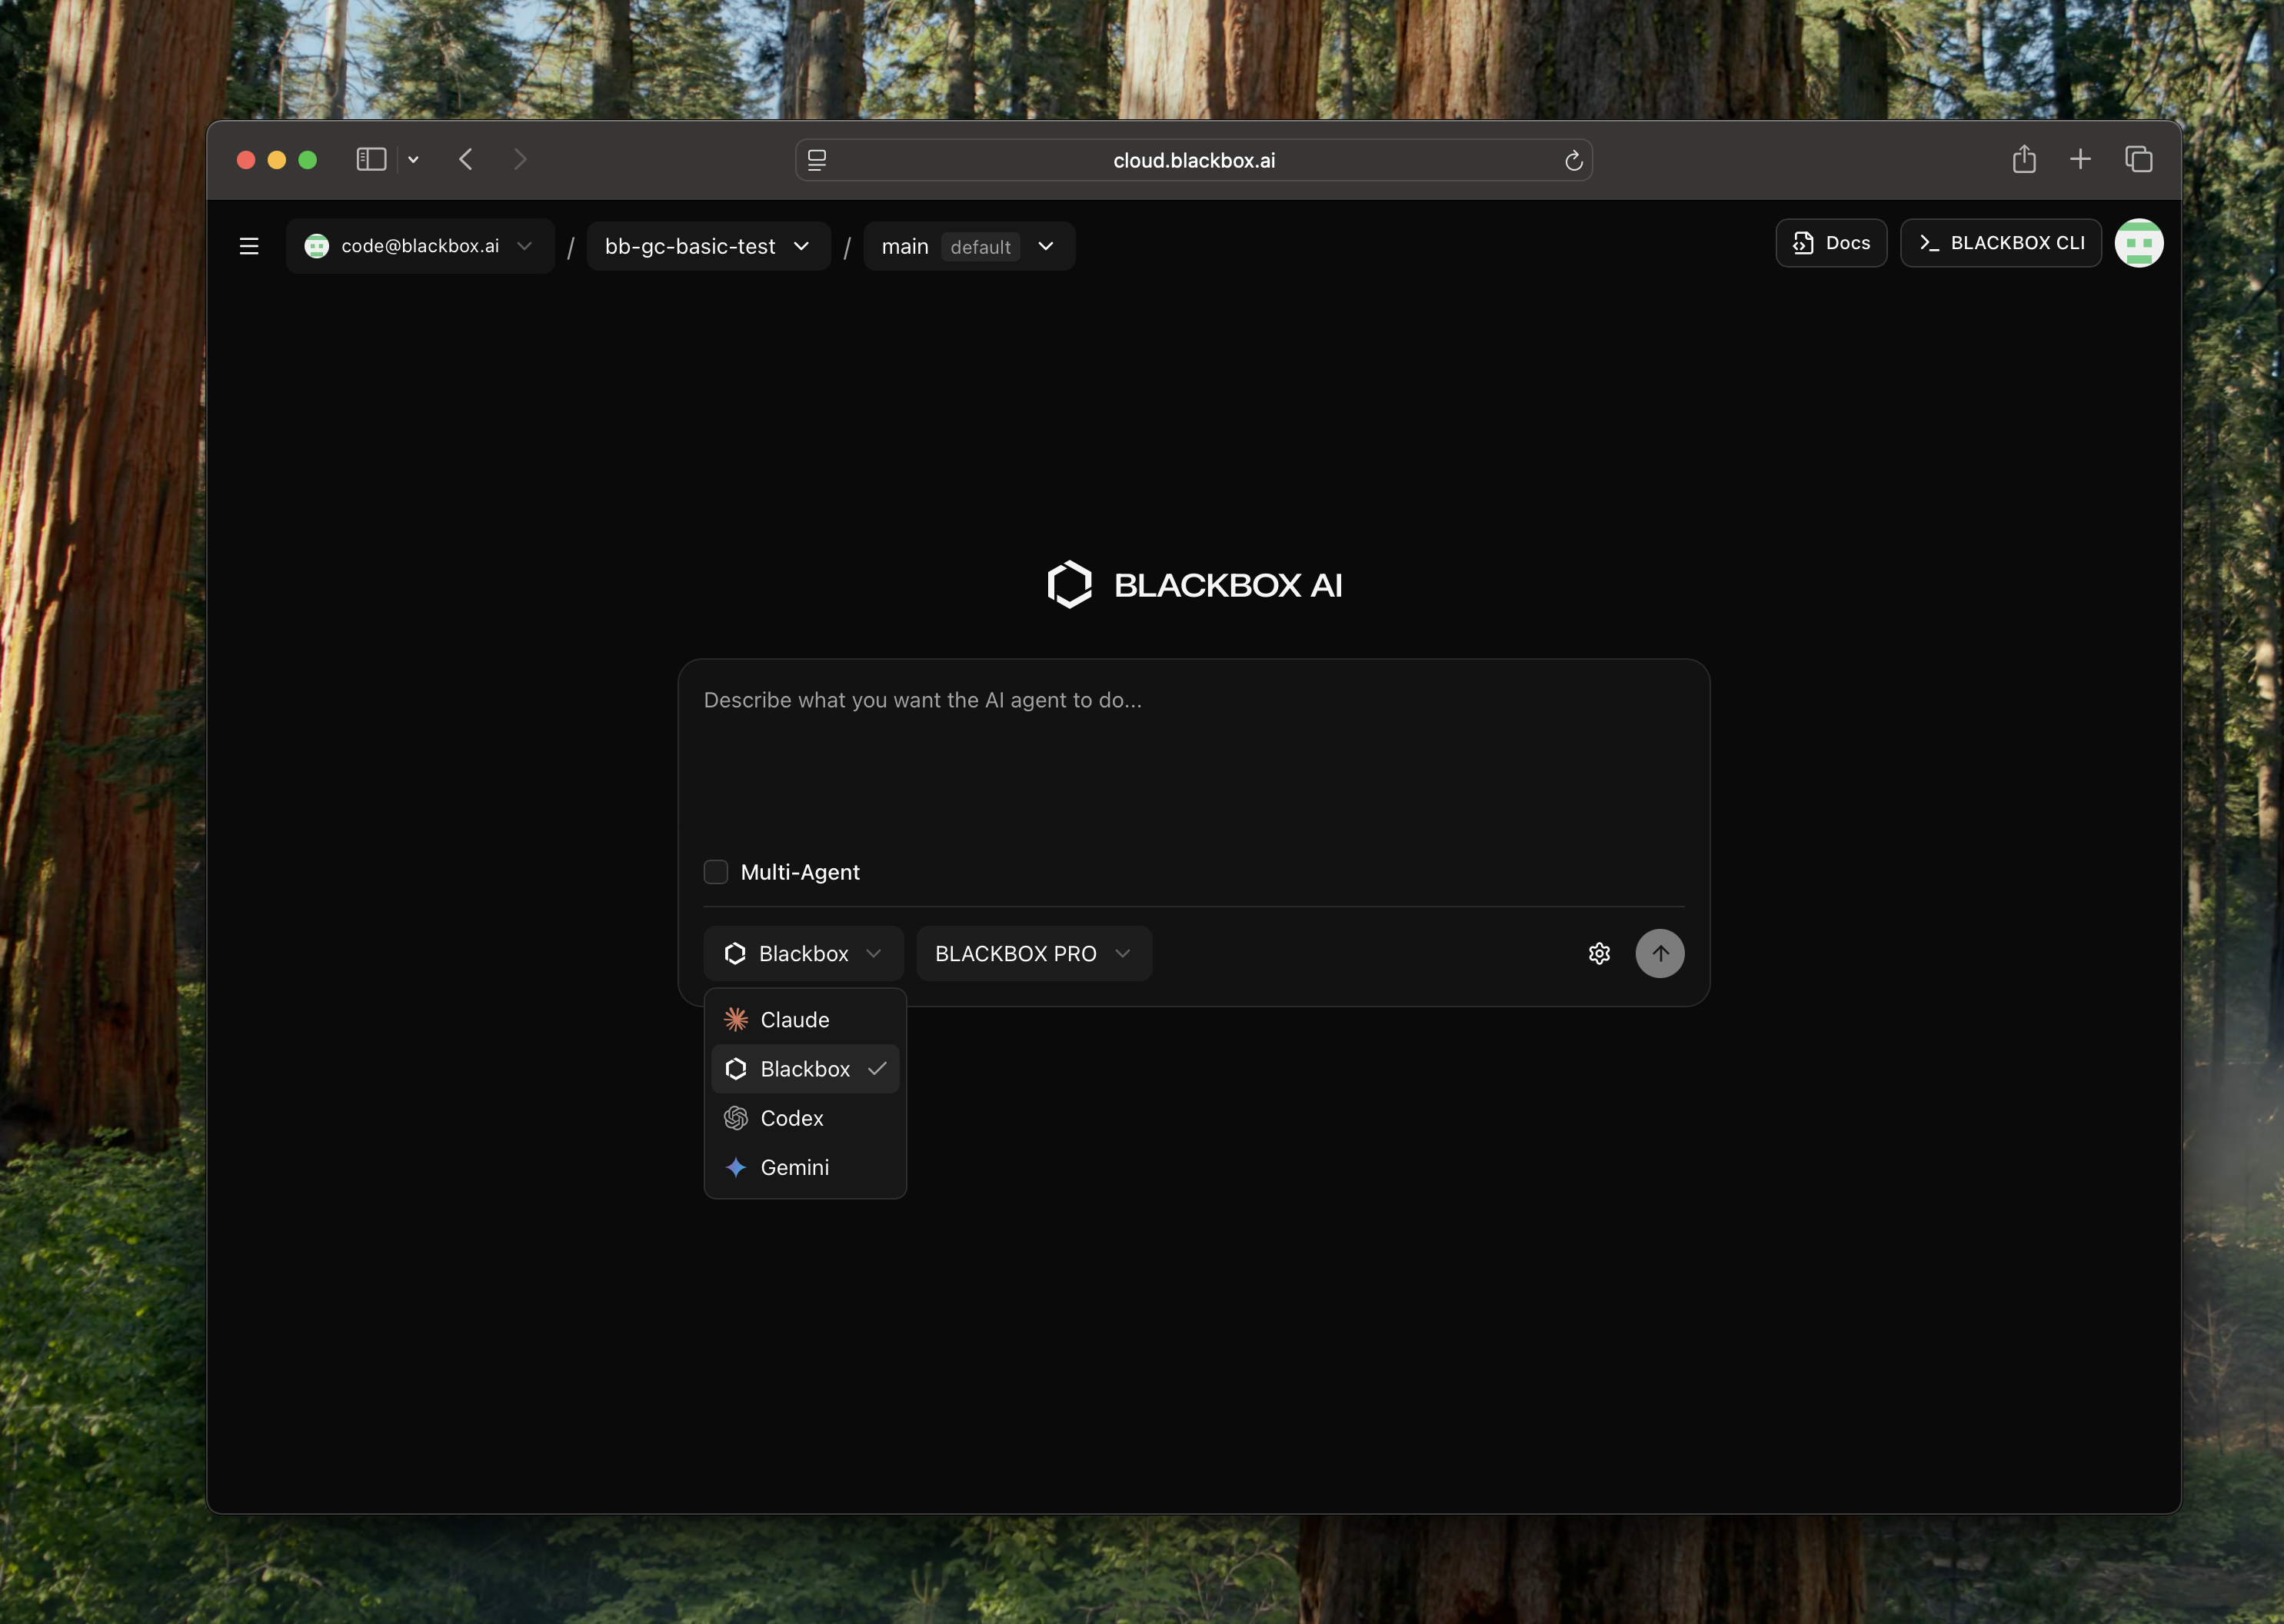Show Safari tab overview
The height and width of the screenshot is (1624, 2284).
pyautogui.click(x=2138, y=159)
